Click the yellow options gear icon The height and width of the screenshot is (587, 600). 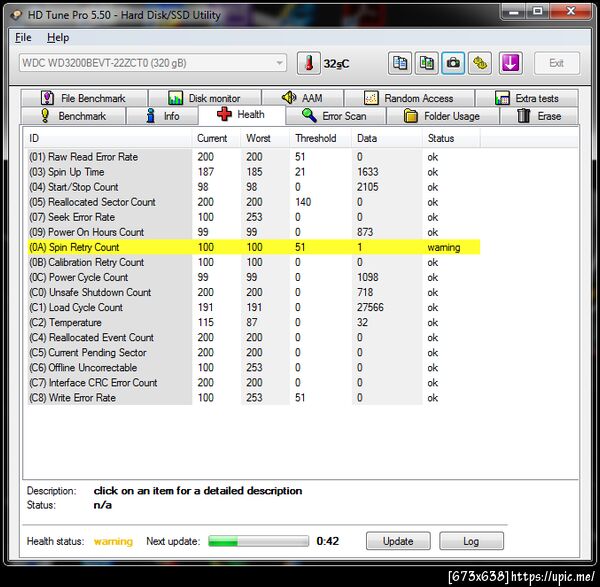click(x=480, y=63)
